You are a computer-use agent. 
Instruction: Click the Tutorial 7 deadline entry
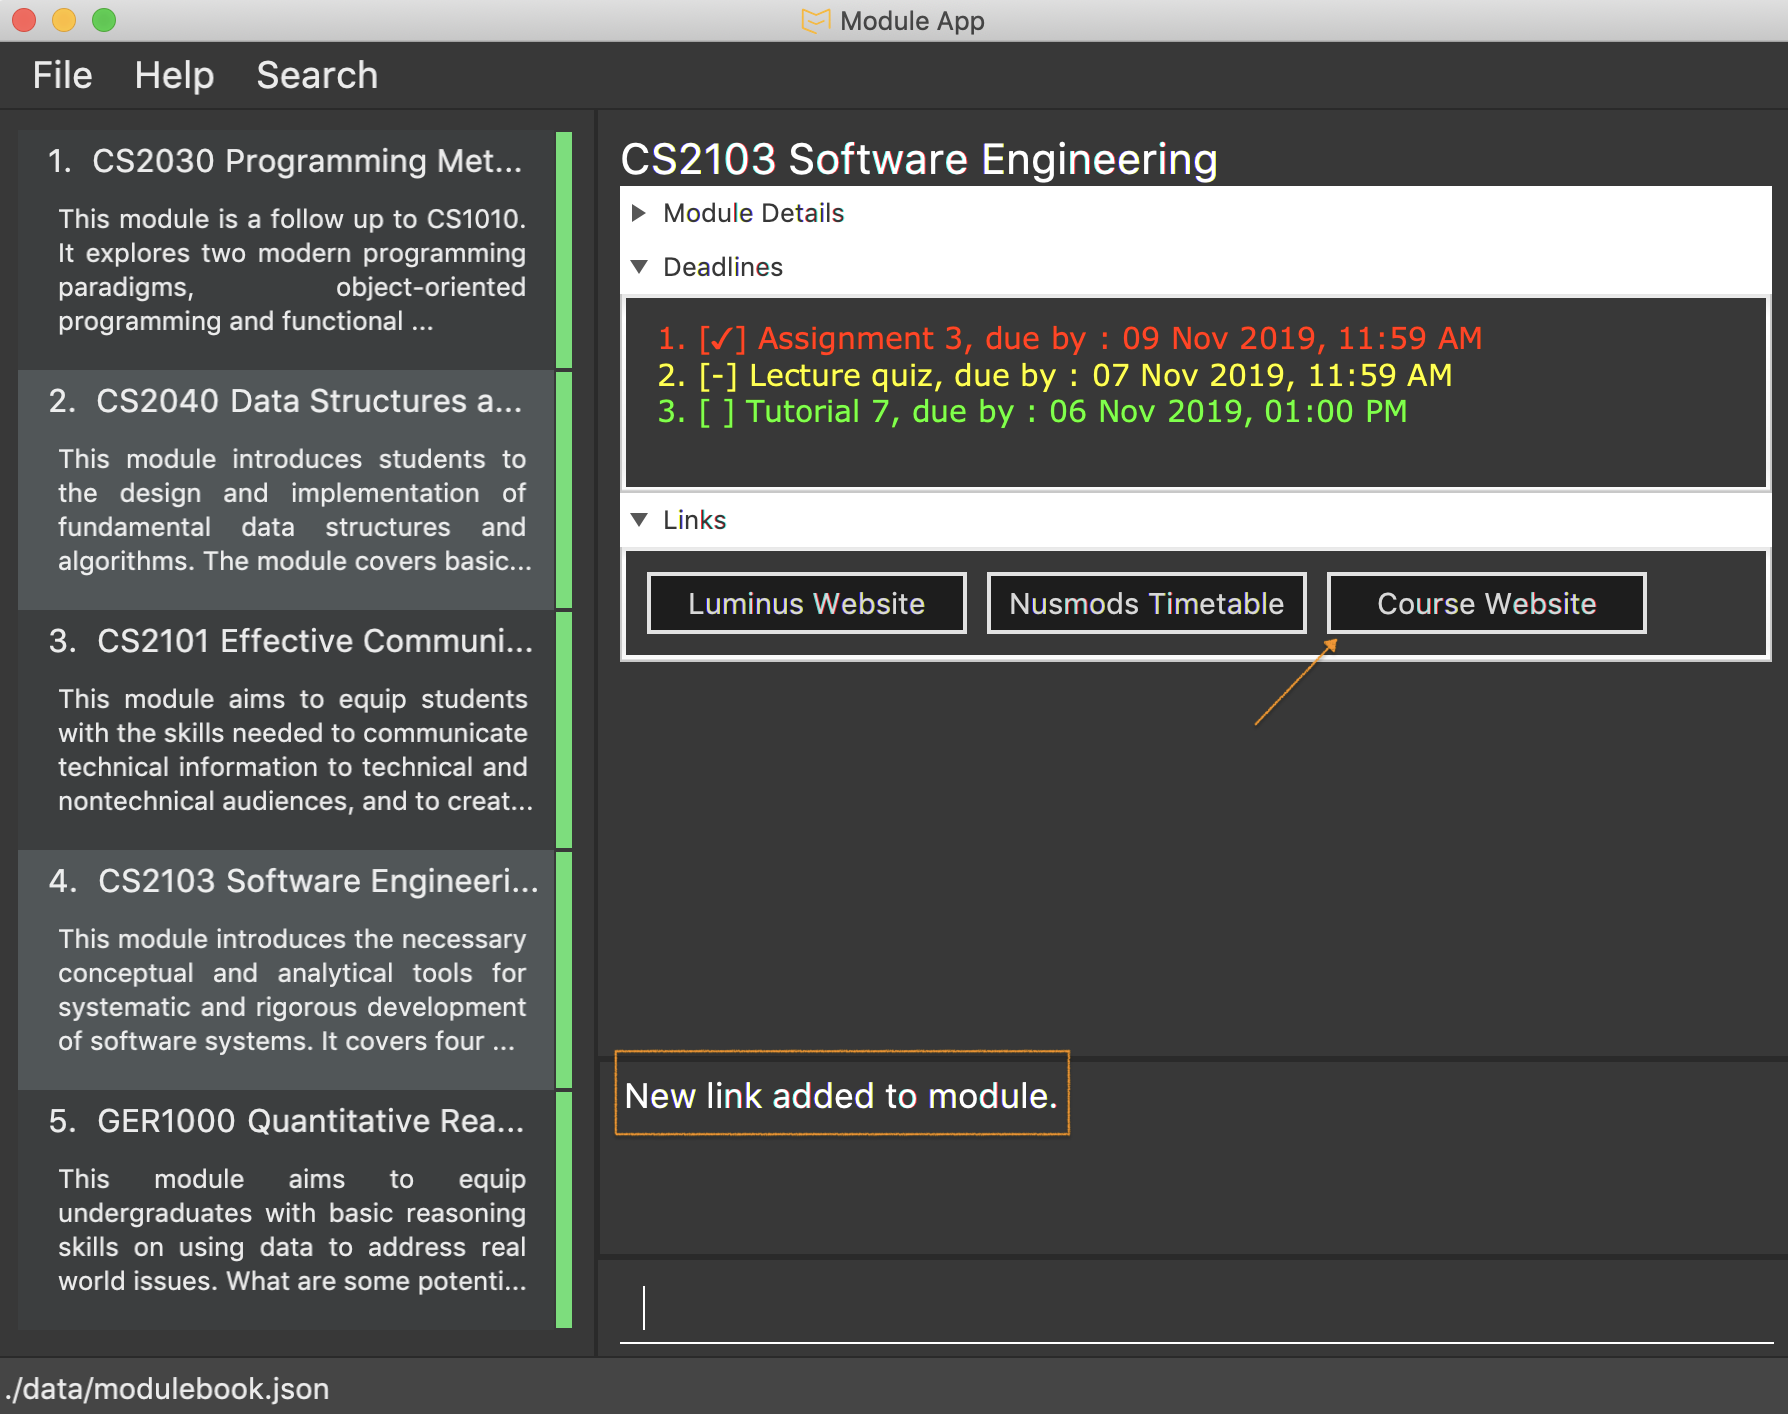[1032, 411]
